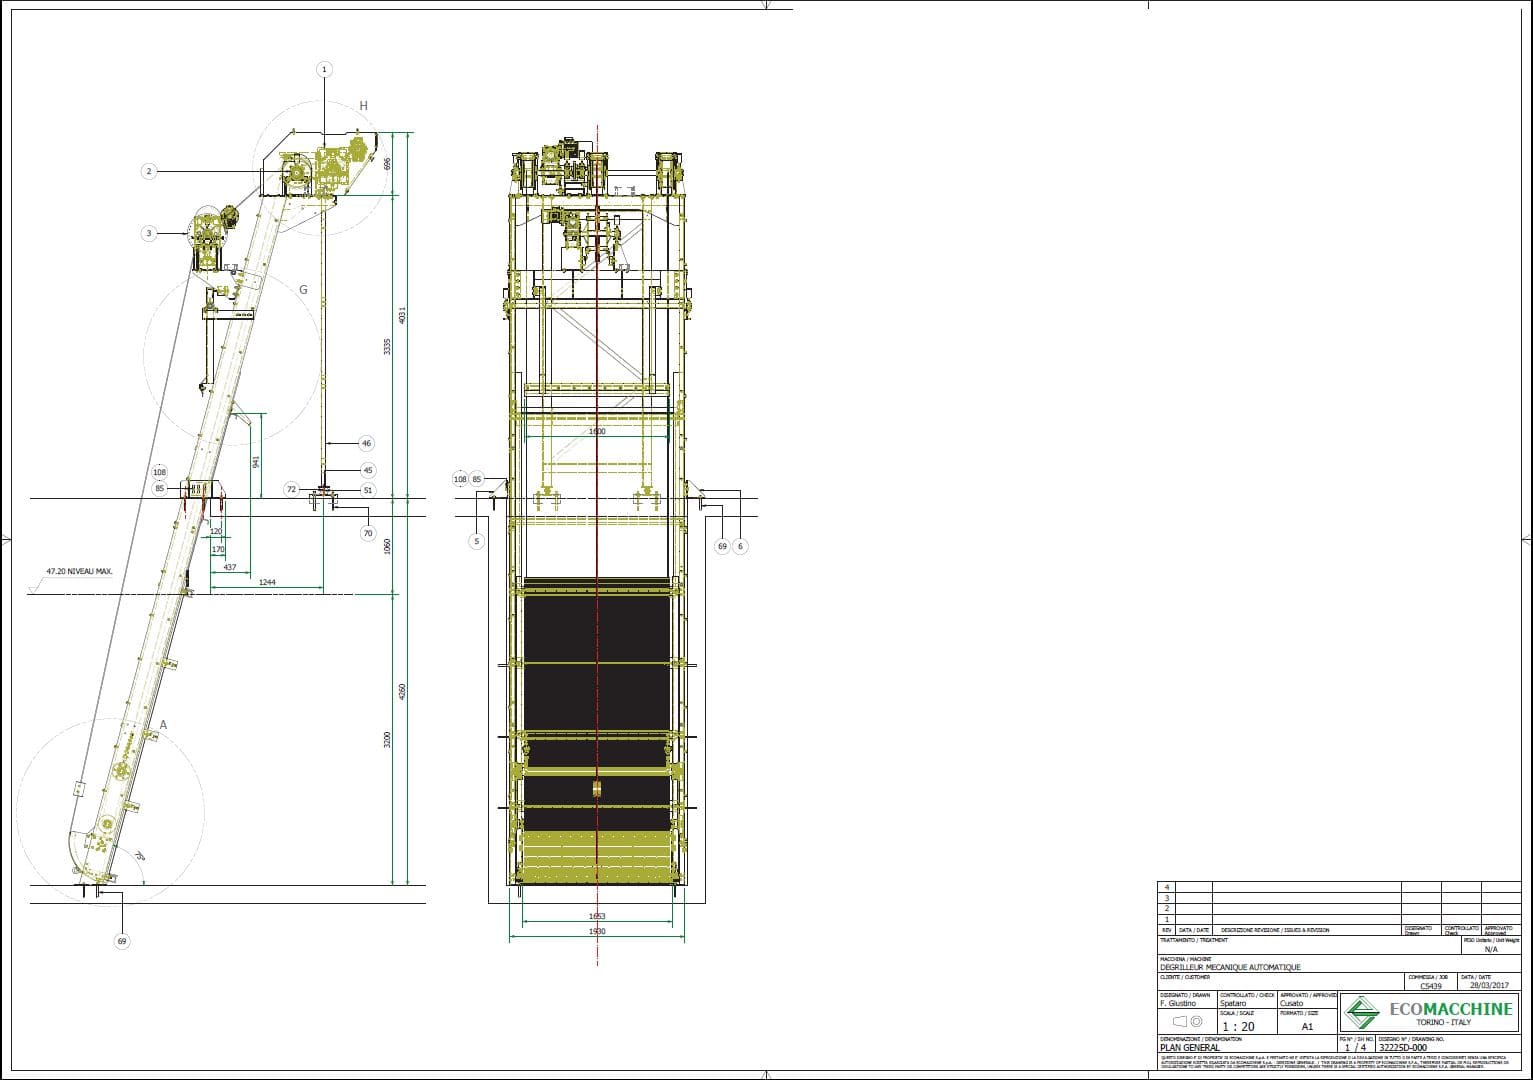The image size is (1533, 1080).
Task: Select the sheet format 'A1'
Action: point(1307,1026)
